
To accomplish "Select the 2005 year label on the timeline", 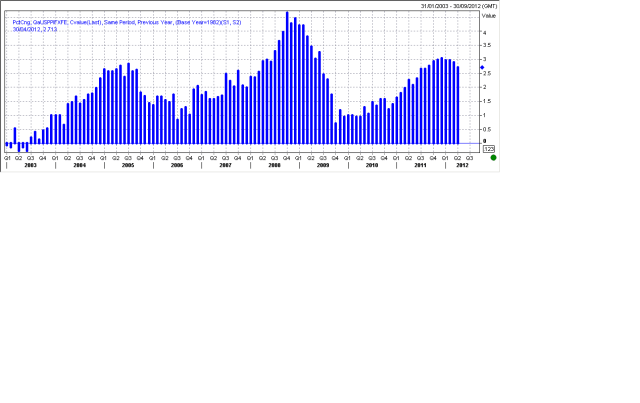I will (x=128, y=165).
